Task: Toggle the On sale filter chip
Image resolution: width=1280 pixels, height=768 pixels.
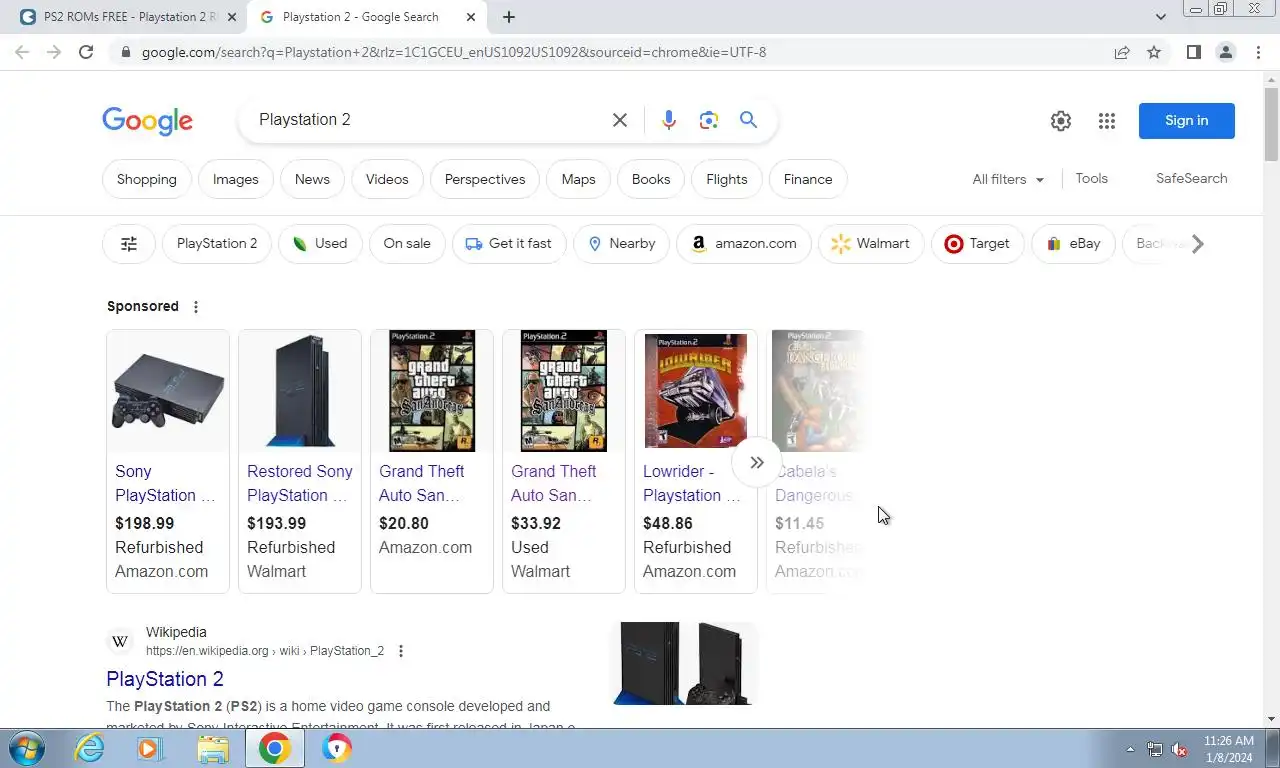Action: tap(407, 244)
